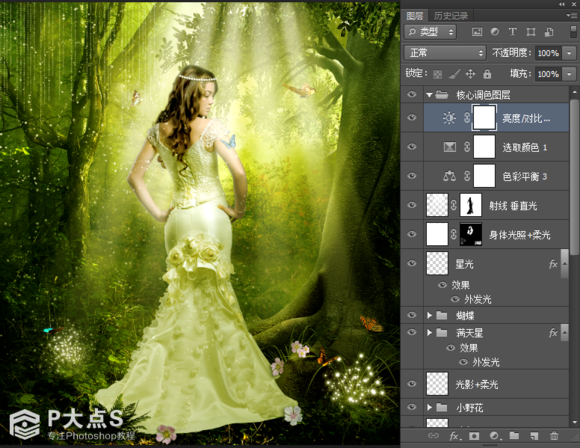Collapse the panel with double-arrow icon
Screen dimensions: 580x448
[562, 4]
